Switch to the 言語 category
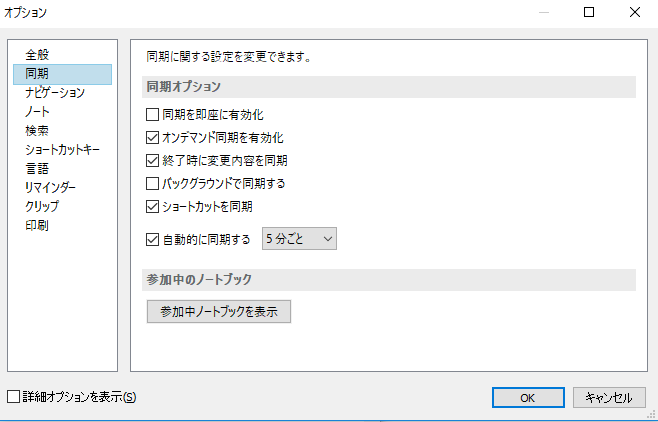Viewport: 658px width, 422px height. click(x=37, y=168)
